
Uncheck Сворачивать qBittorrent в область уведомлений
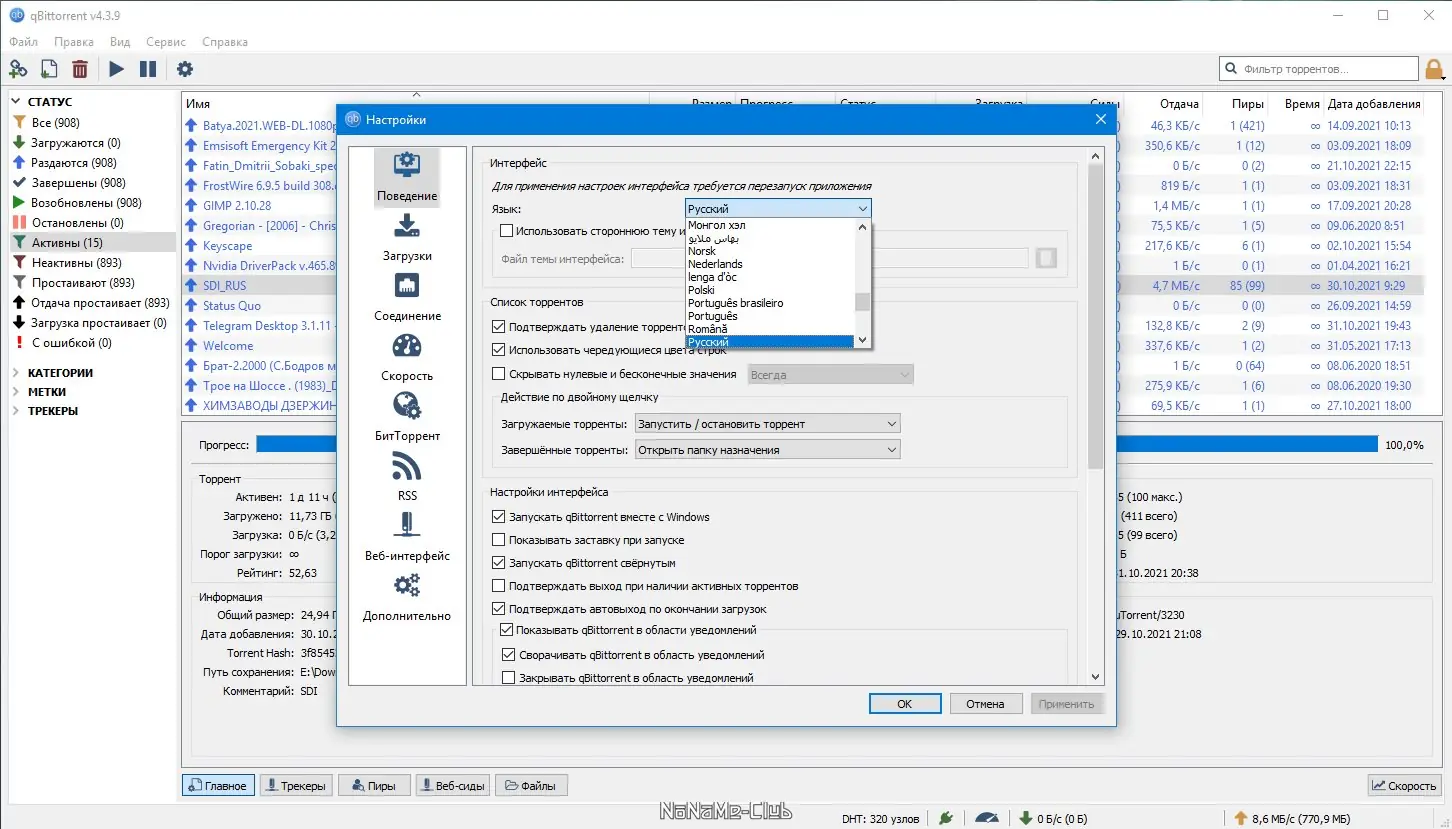509,655
